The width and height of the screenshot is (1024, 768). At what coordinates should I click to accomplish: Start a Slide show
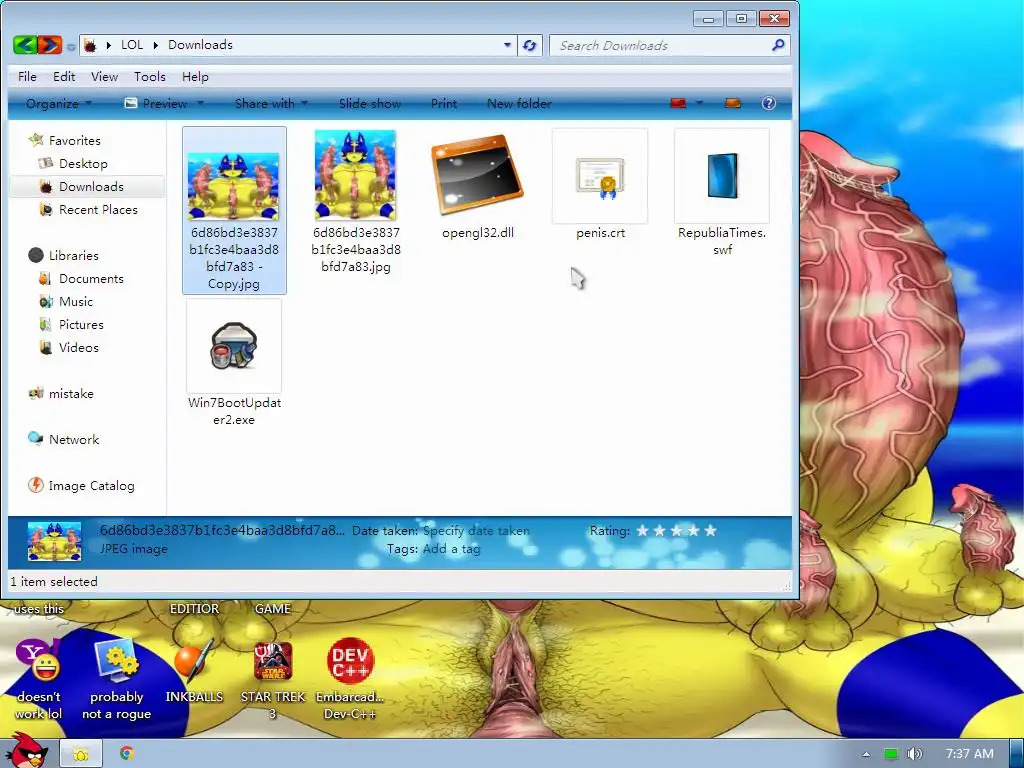coord(370,103)
